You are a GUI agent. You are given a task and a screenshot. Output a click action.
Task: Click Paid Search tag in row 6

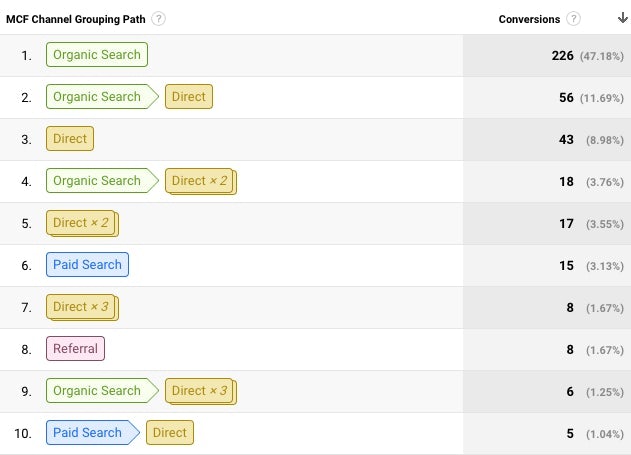tap(87, 265)
